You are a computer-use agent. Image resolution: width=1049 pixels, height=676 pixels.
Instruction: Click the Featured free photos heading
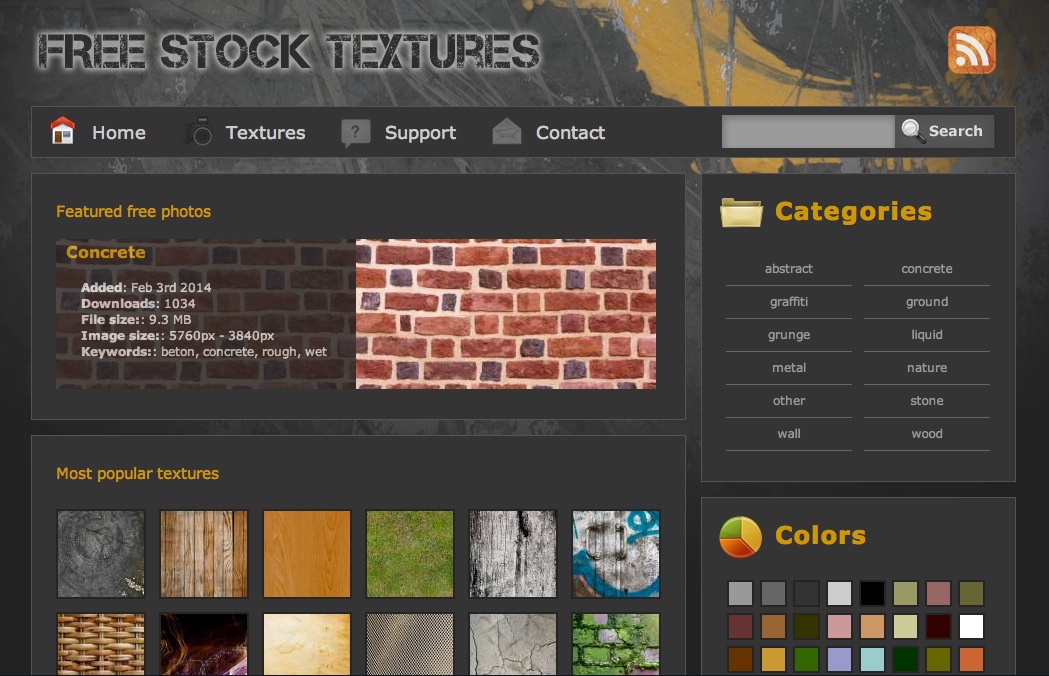133,212
